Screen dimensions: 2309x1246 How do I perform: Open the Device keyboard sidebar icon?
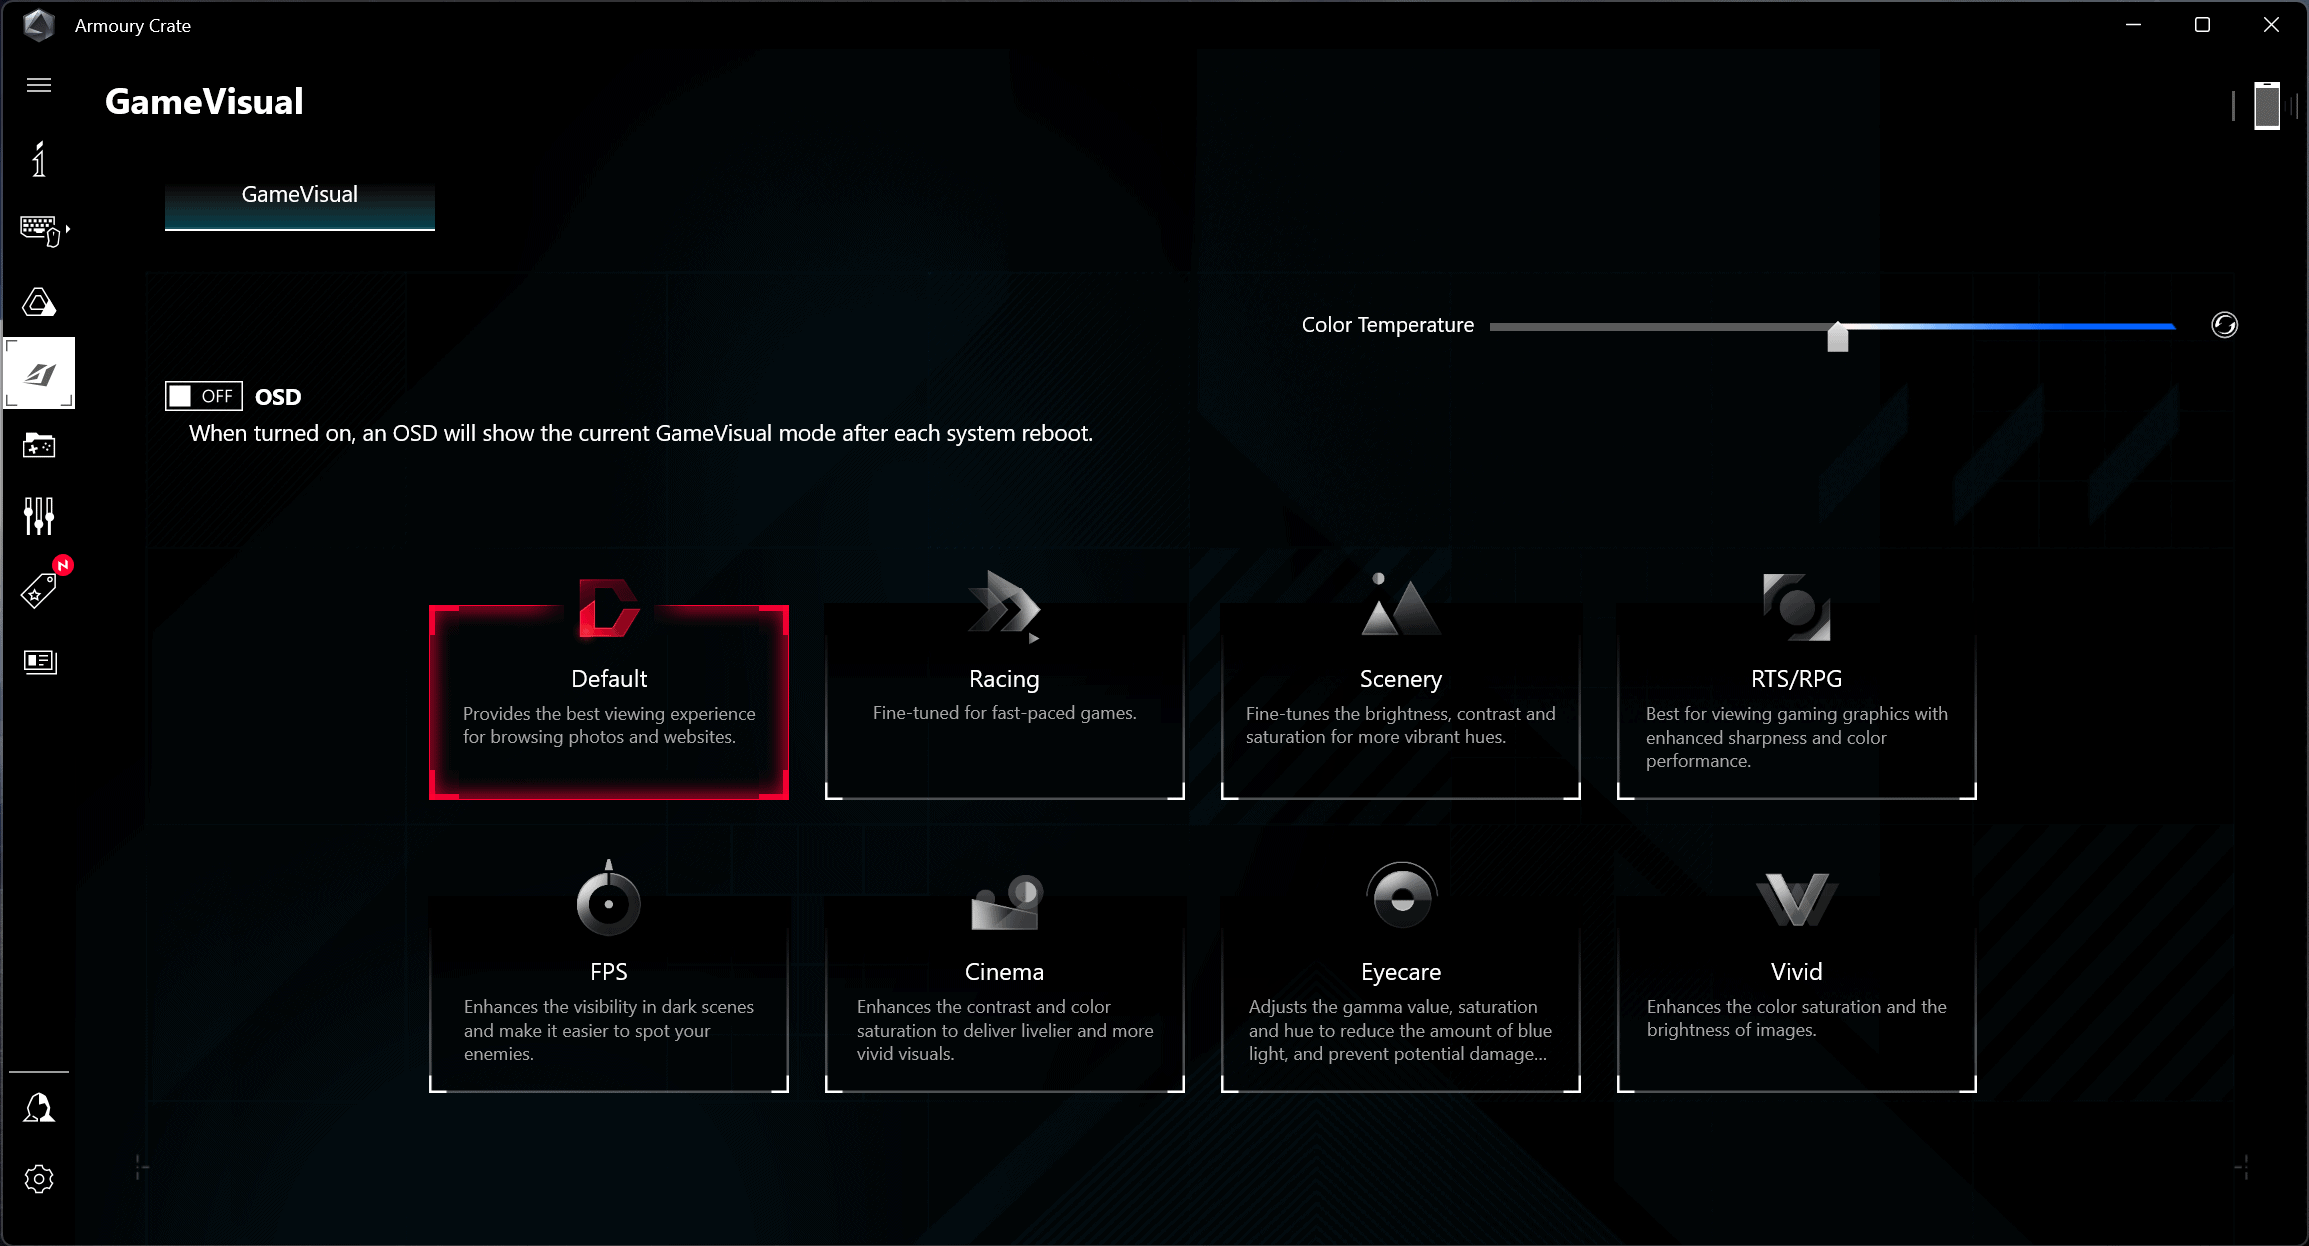42,231
